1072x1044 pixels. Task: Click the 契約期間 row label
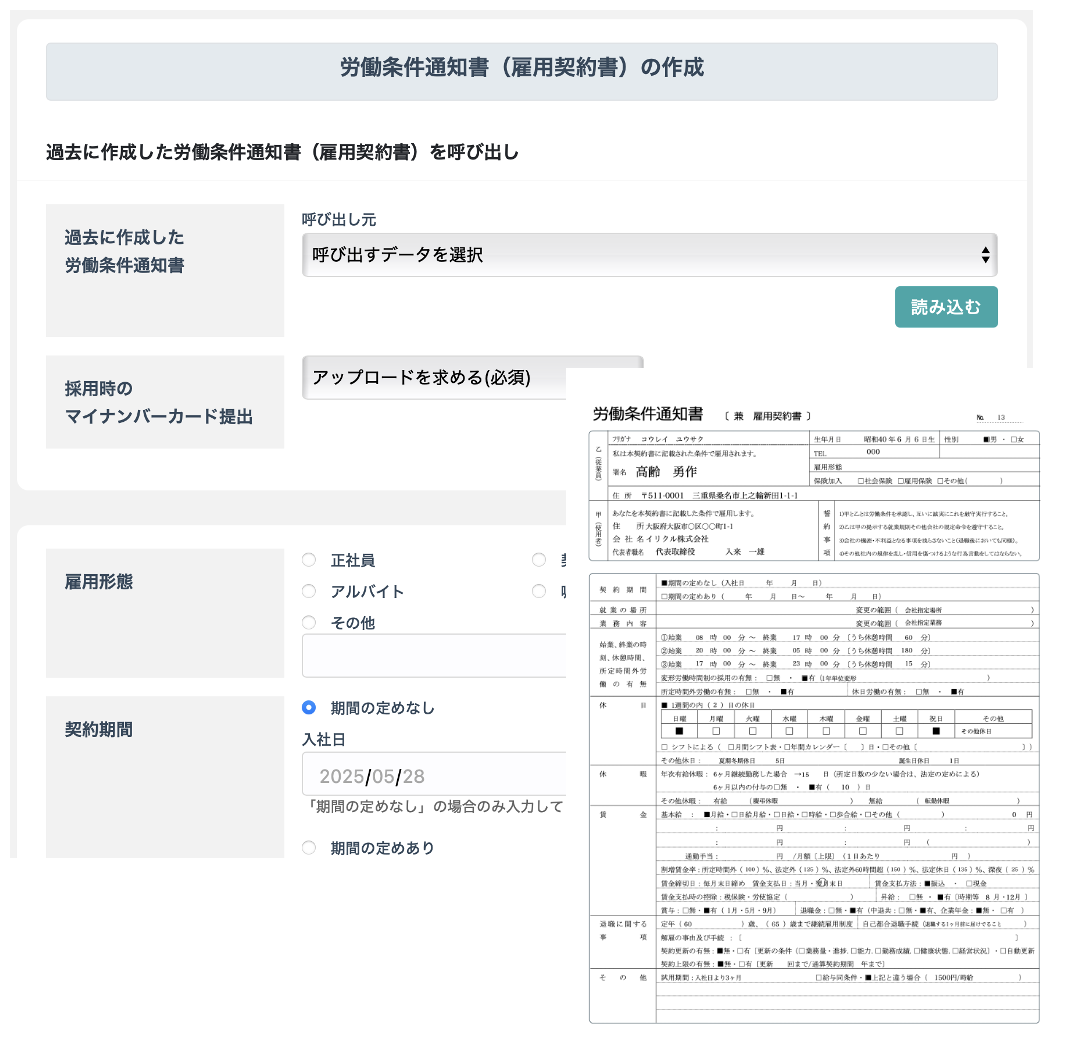99,730
